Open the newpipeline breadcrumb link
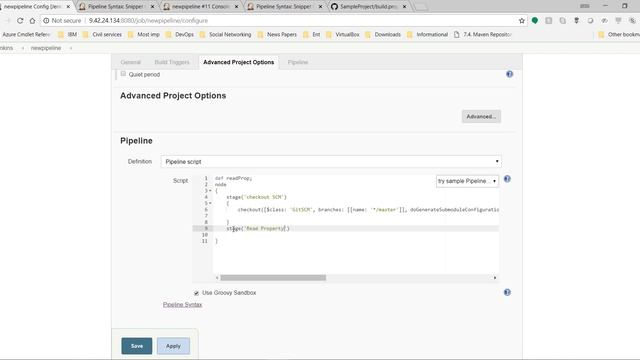 [46, 48]
